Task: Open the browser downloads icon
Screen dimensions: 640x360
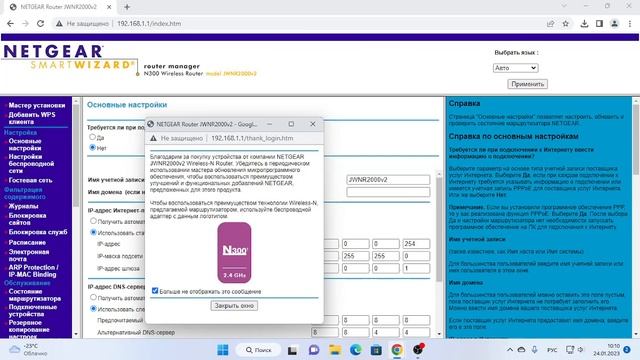Action: point(584,24)
